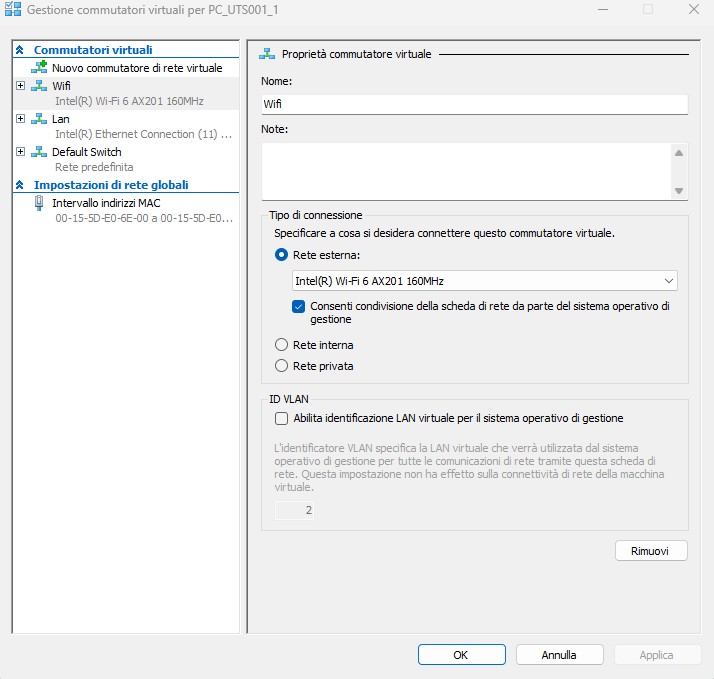Select the Wifi switch icon
The width and height of the screenshot is (714, 679).
pyautogui.click(x=39, y=86)
